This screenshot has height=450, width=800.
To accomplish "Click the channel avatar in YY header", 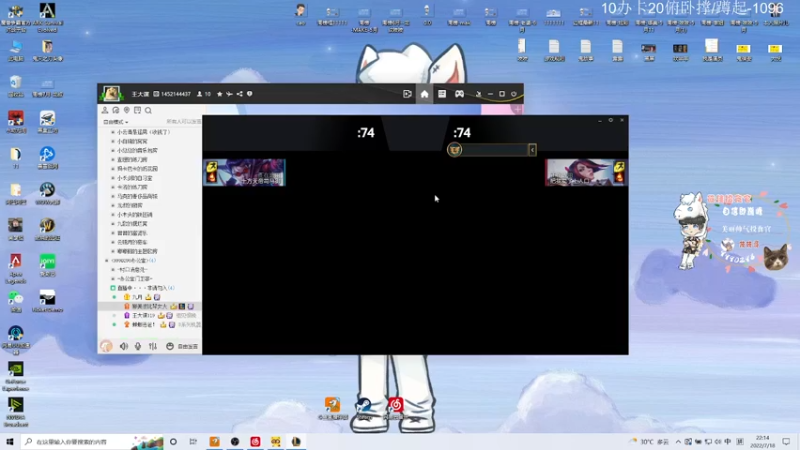I will pos(111,93).
